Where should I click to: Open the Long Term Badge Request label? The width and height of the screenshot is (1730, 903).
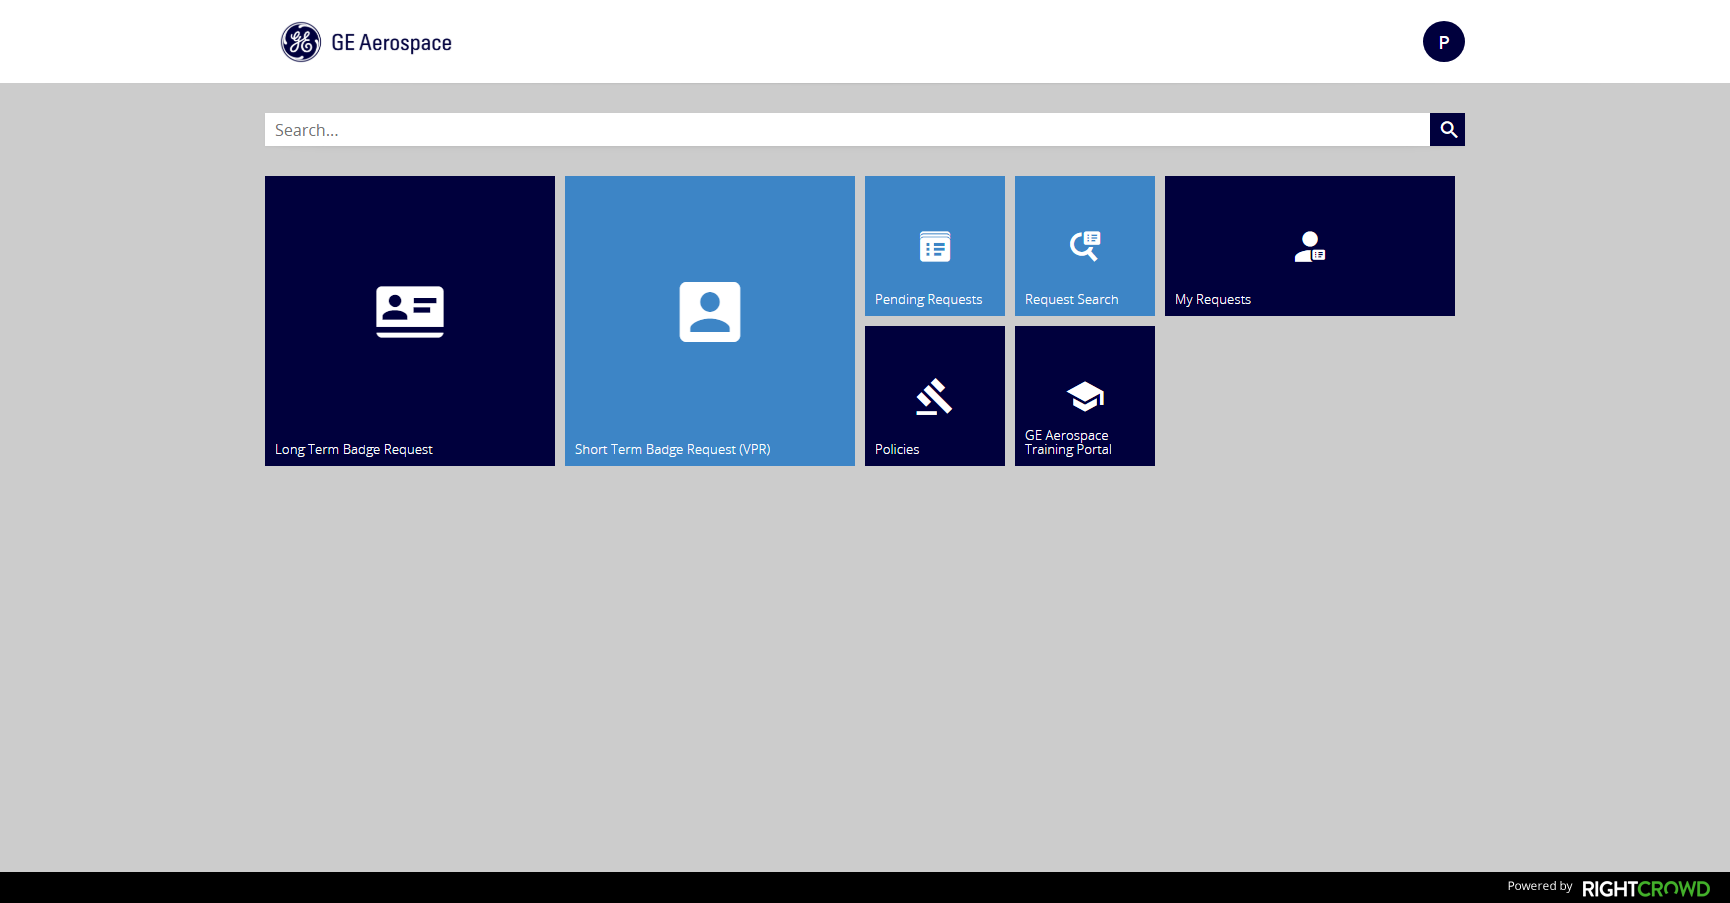pyautogui.click(x=354, y=450)
